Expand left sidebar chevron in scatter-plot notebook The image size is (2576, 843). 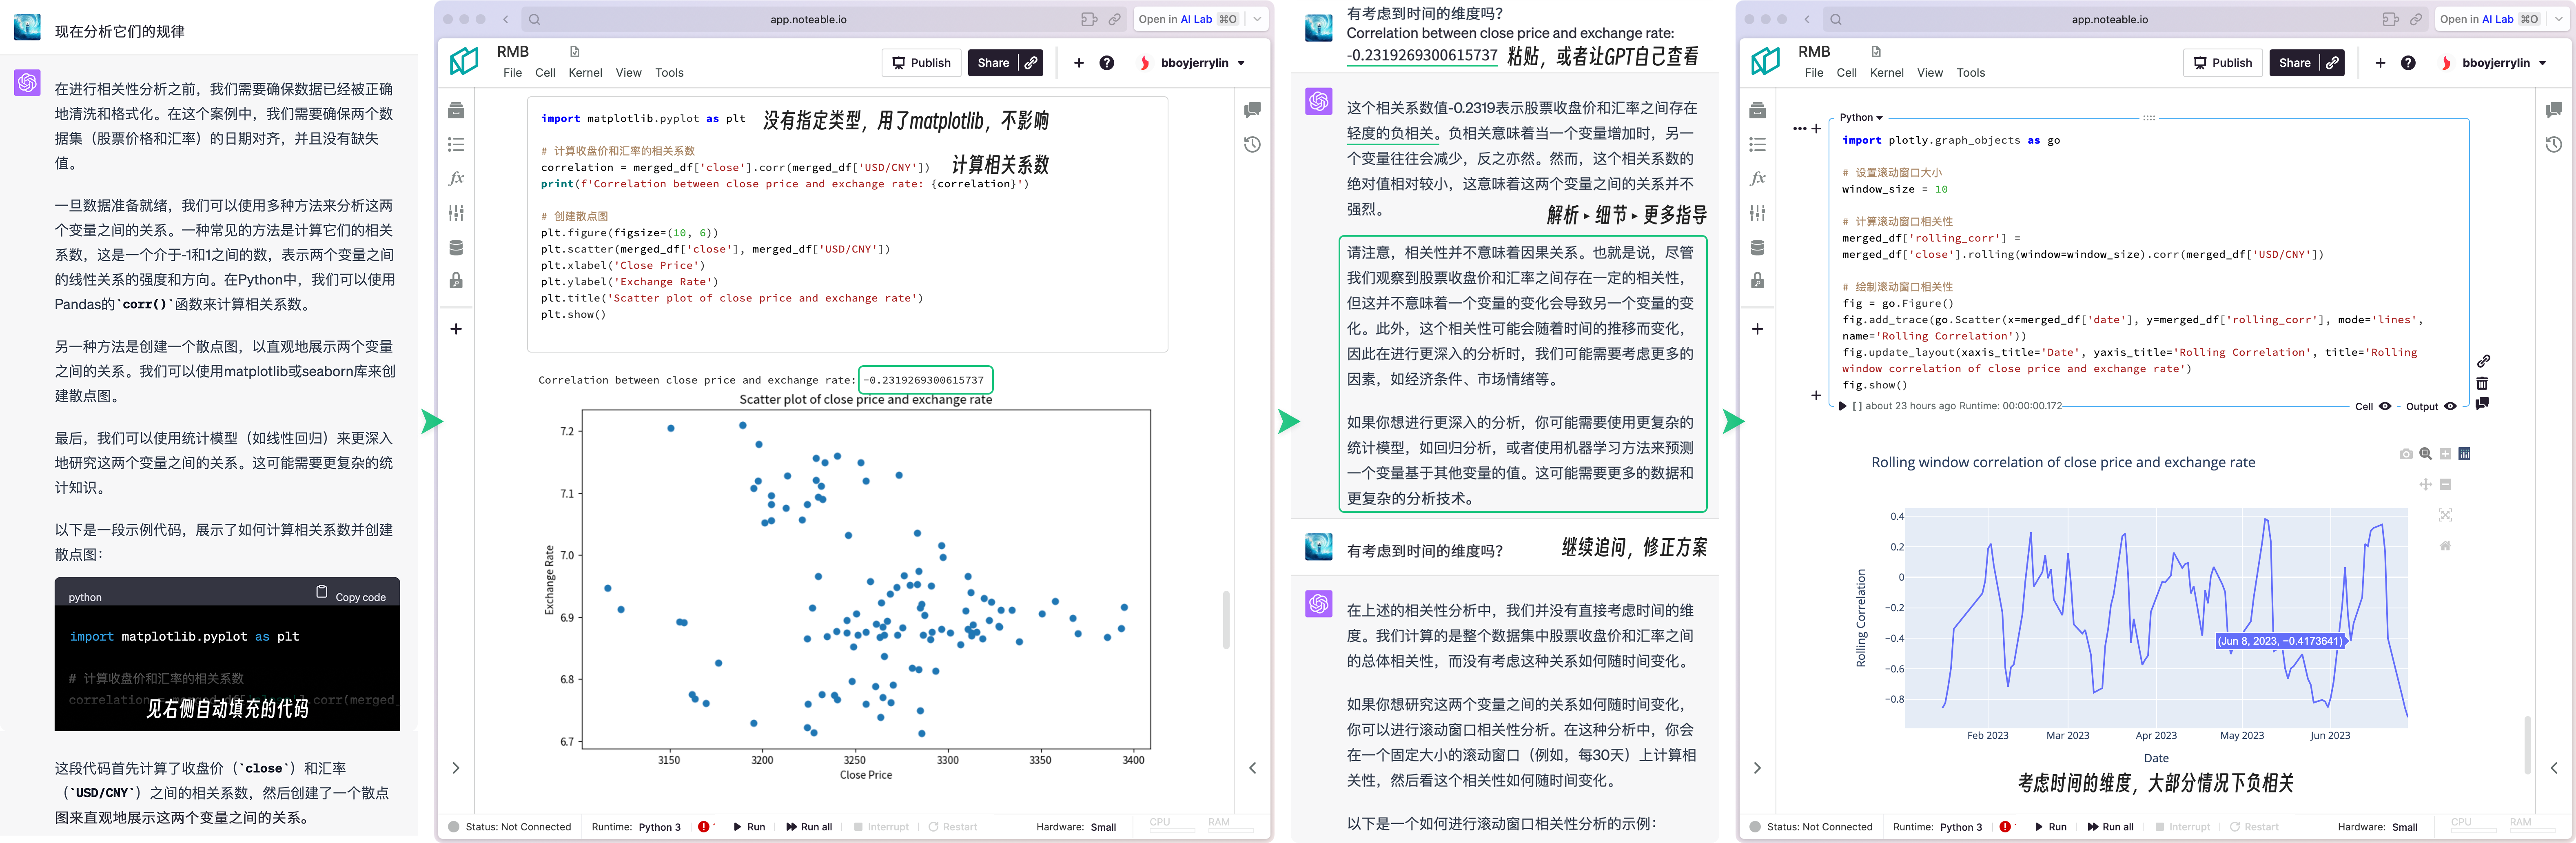[456, 768]
